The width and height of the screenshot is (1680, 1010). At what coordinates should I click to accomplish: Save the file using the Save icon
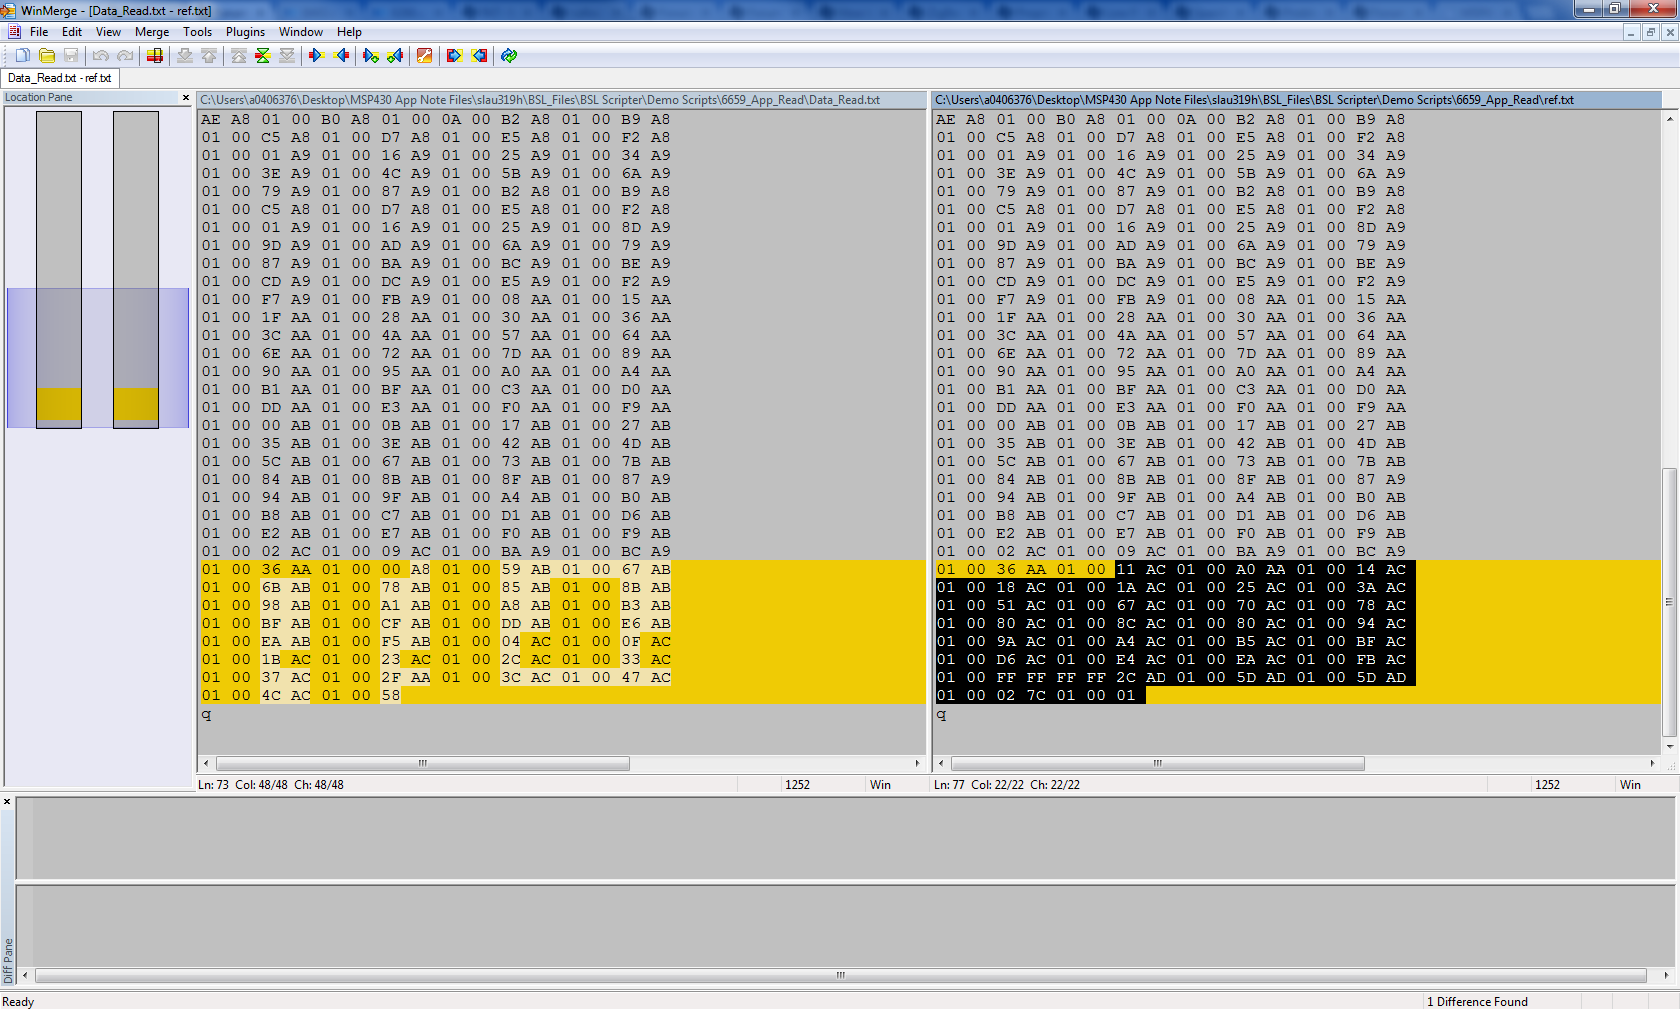70,55
